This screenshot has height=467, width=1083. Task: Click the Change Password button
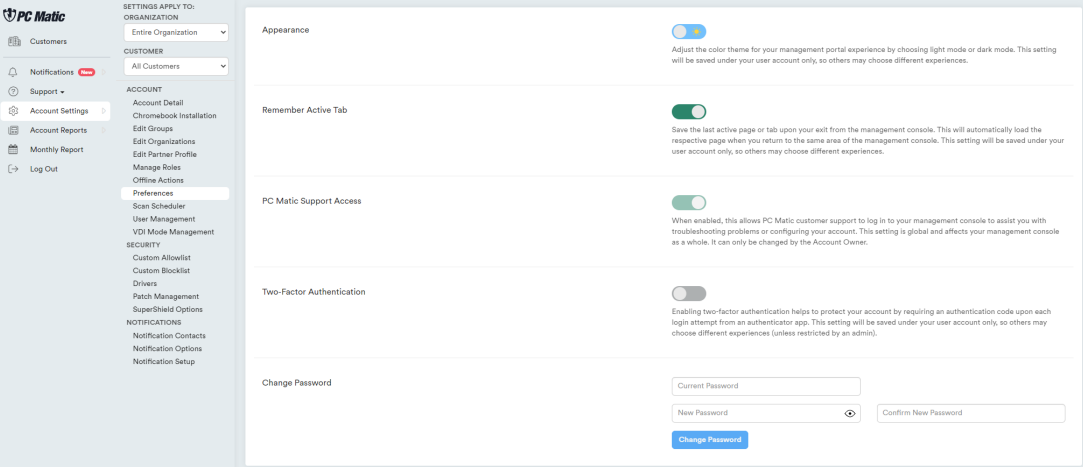tap(709, 439)
